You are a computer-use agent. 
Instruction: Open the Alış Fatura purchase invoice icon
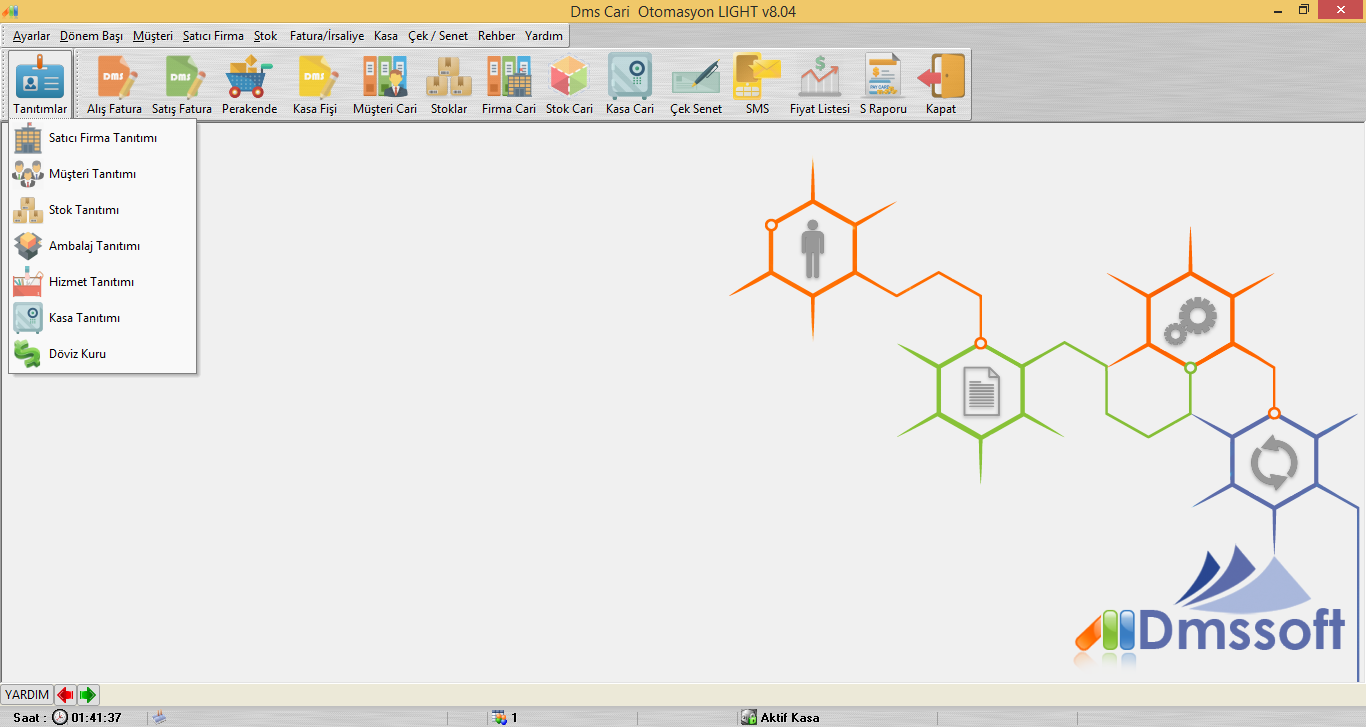point(114,78)
